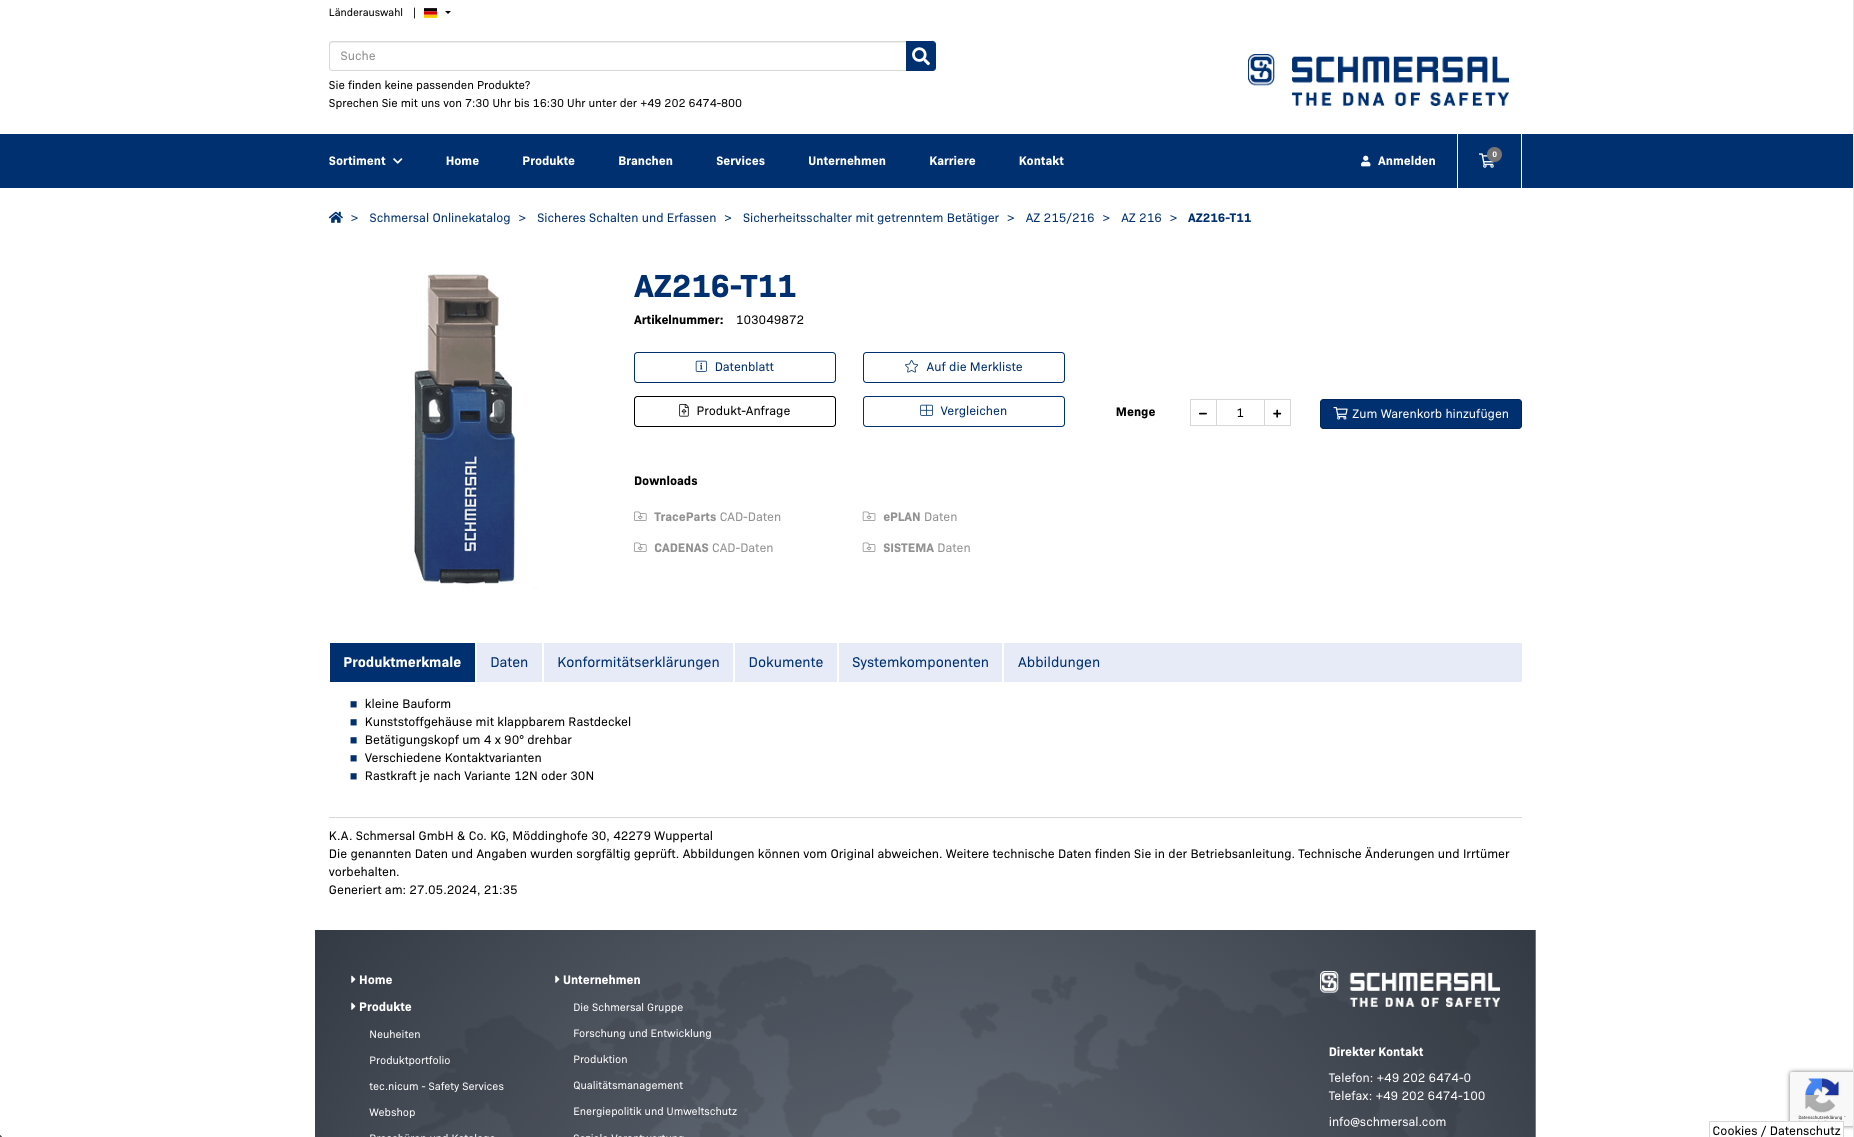Viewport: 1854px width, 1137px height.
Task: Click Auf die Merkliste button
Action: pos(964,367)
